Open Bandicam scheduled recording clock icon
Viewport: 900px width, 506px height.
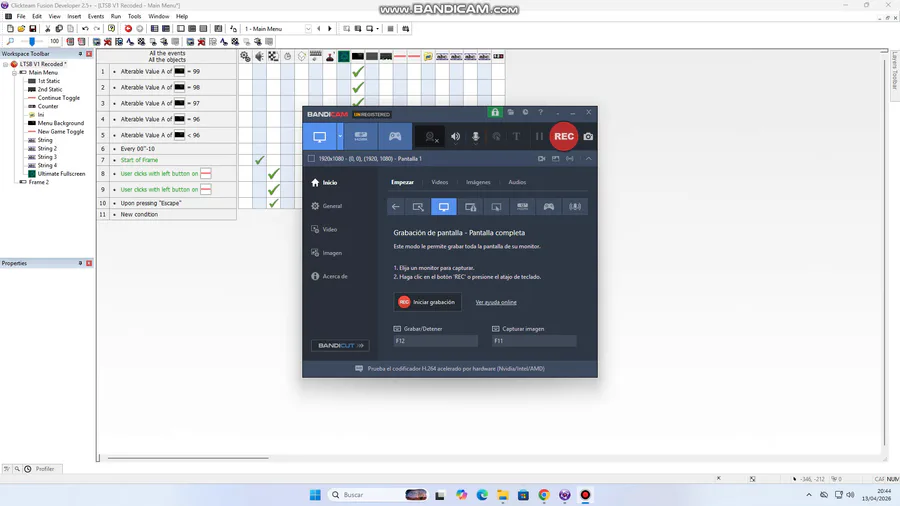click(x=525, y=112)
